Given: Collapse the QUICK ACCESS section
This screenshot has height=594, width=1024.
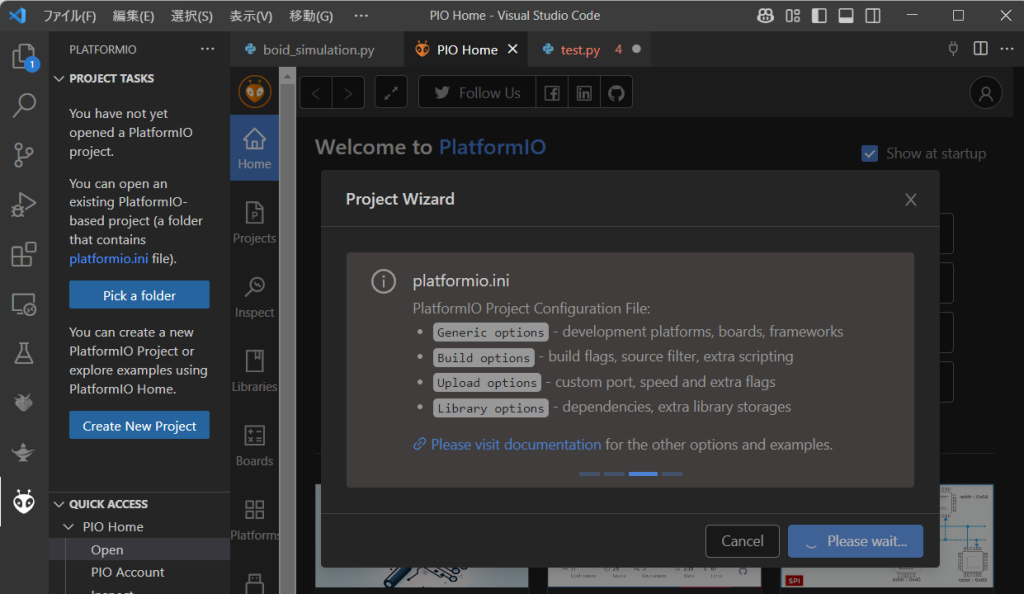Looking at the screenshot, I should (59, 504).
